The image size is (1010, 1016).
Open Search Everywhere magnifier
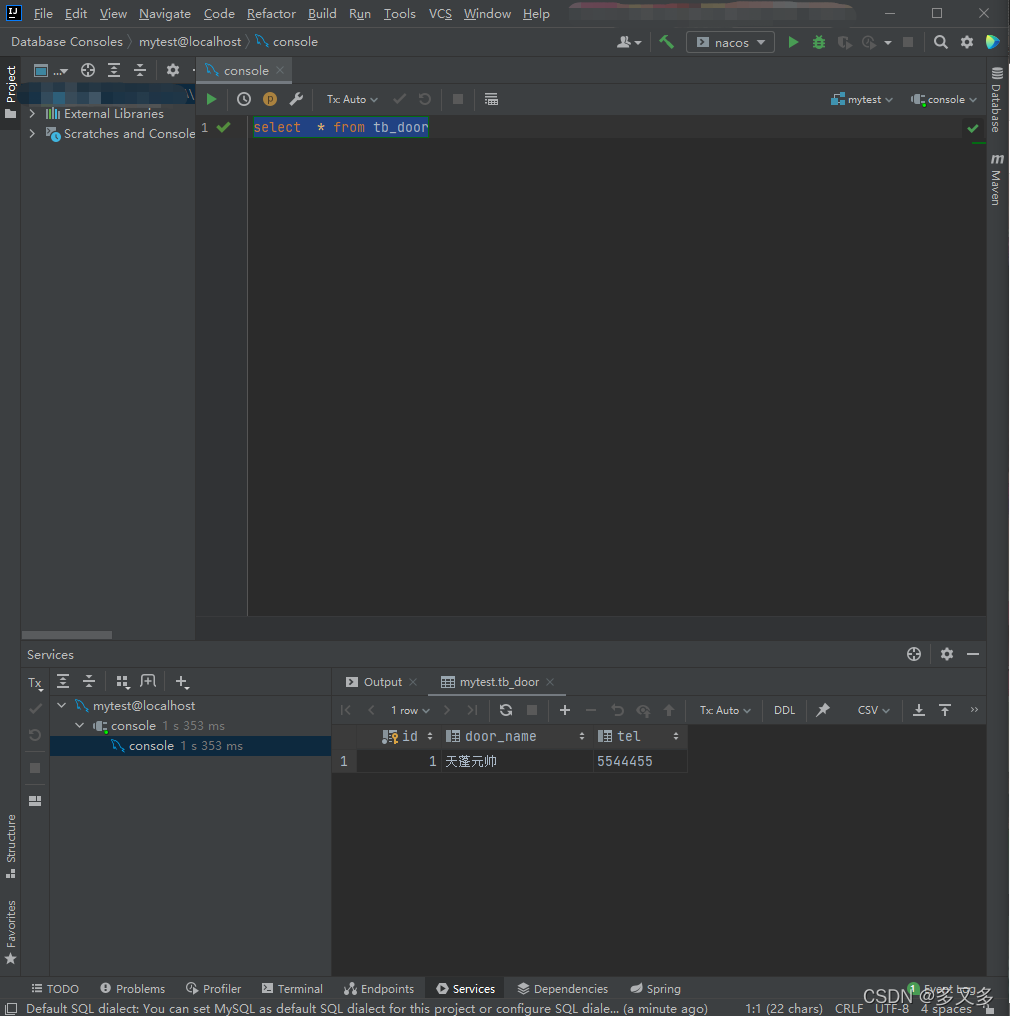click(941, 42)
